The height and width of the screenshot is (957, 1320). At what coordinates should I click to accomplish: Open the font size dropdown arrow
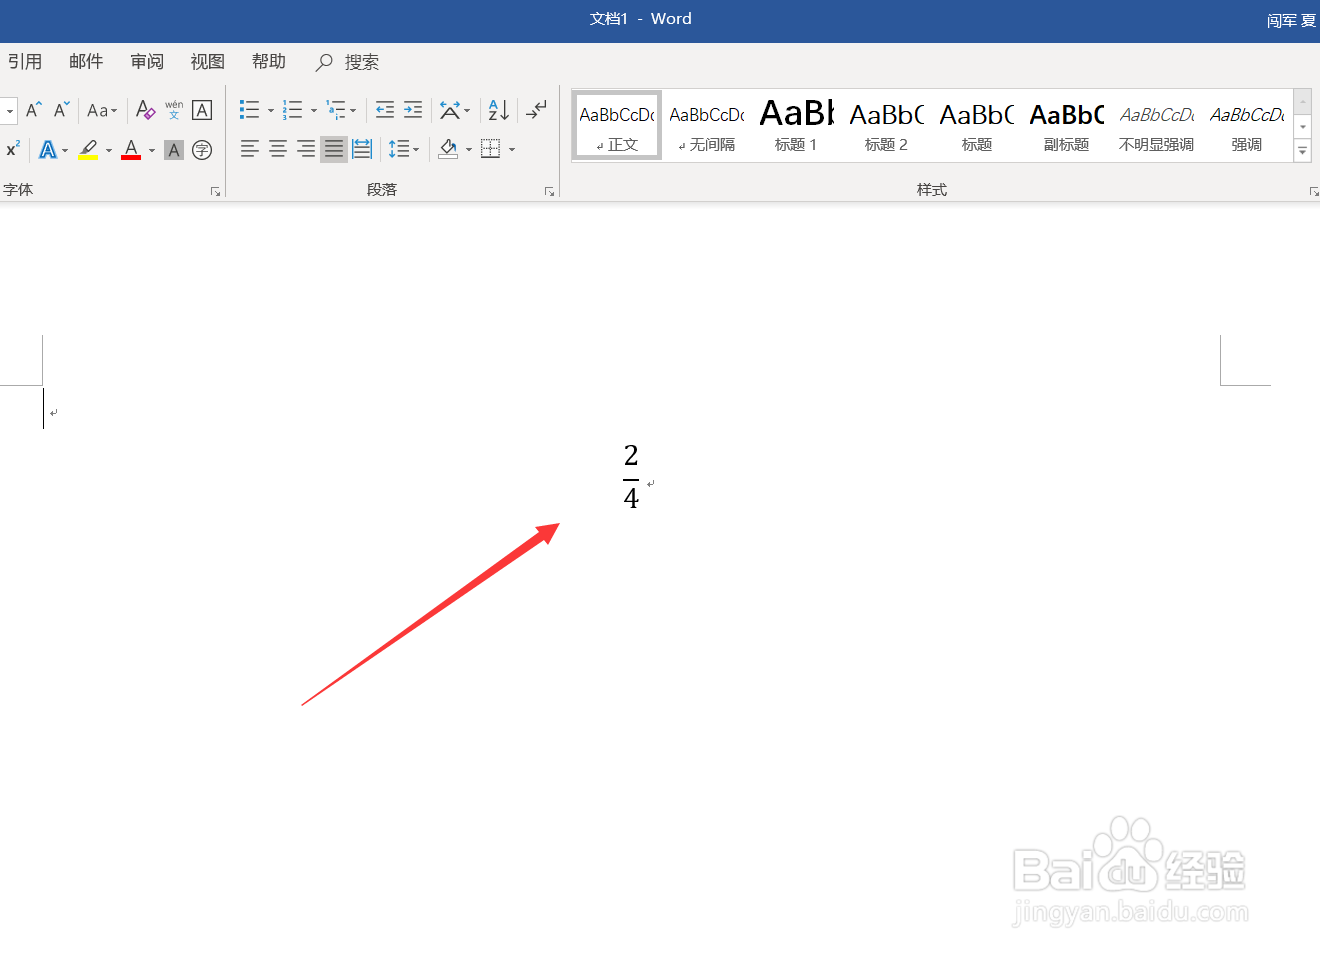[x=10, y=110]
